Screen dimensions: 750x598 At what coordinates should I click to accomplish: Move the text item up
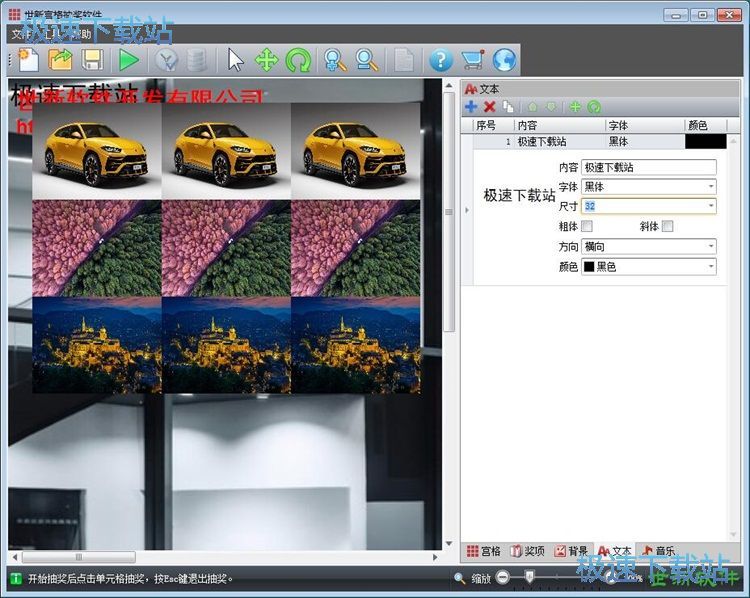click(x=532, y=107)
